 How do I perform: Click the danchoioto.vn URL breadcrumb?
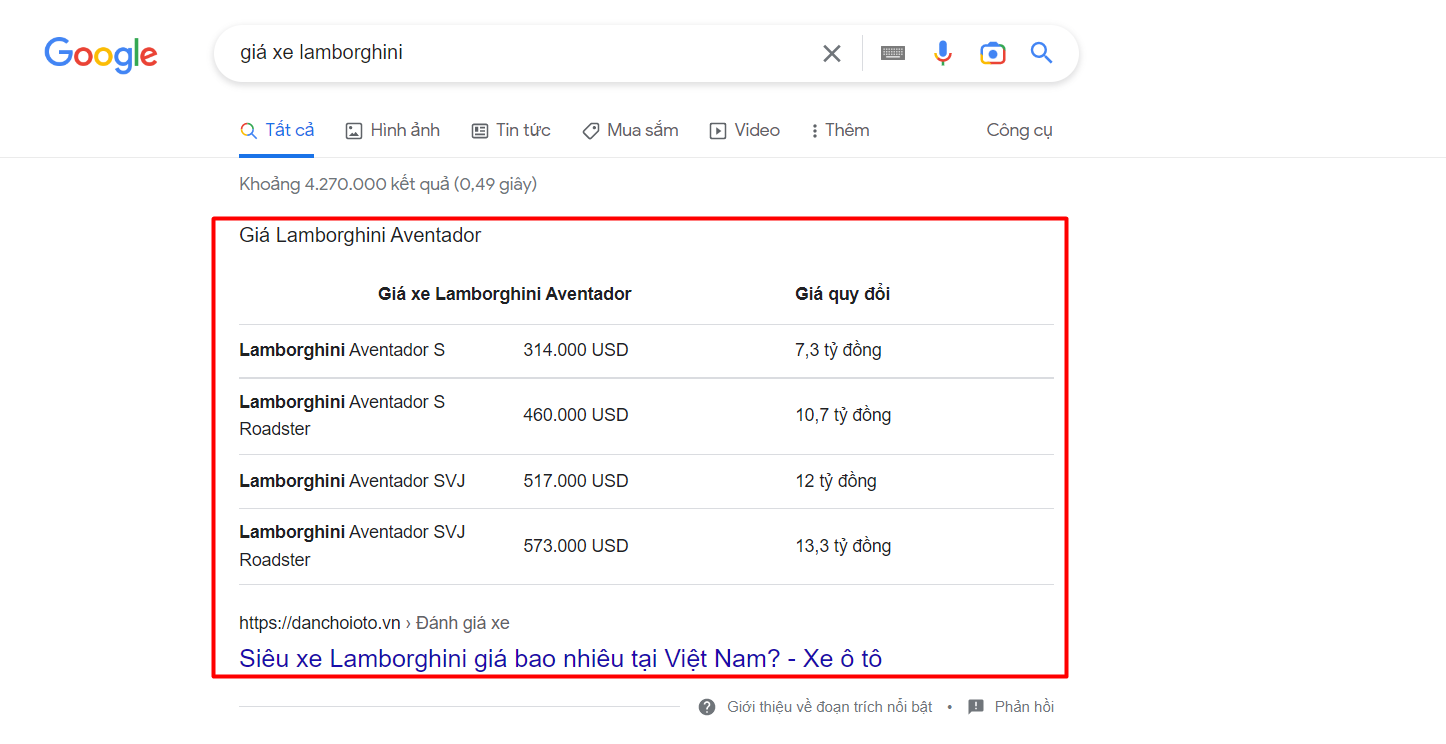(374, 623)
